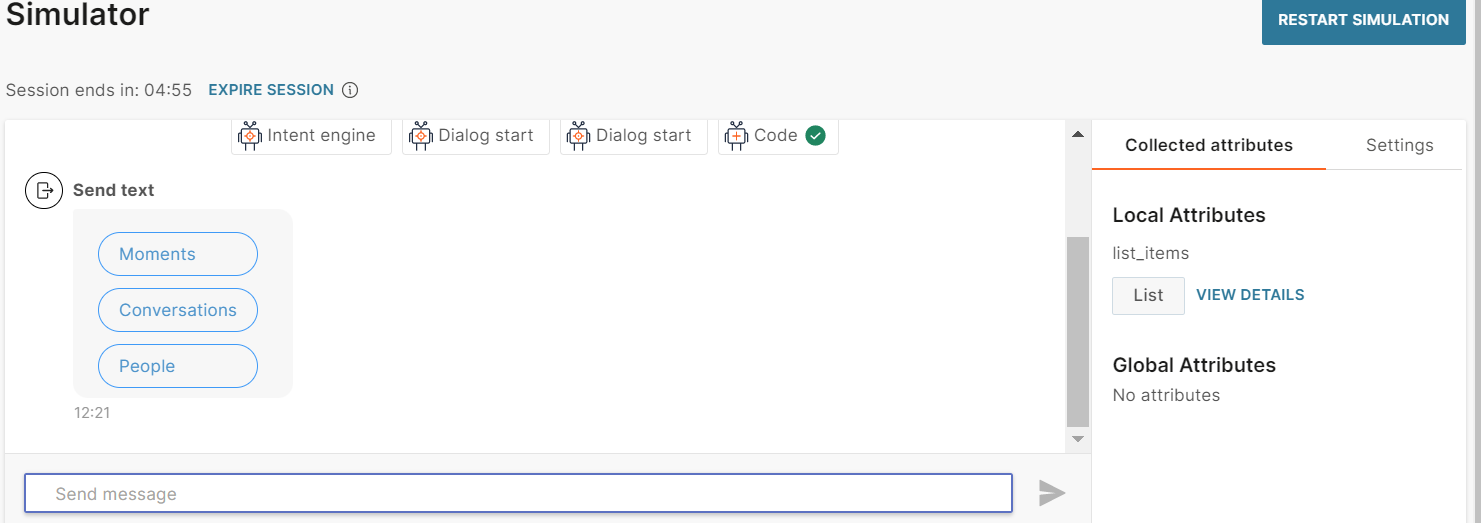1481x523 pixels.
Task: Click the List type badge
Action: 1148,295
